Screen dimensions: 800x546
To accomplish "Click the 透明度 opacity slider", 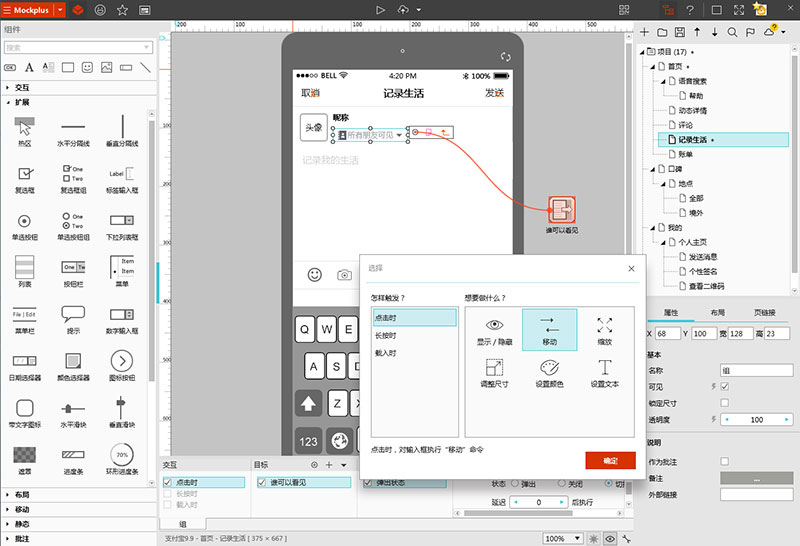I will point(756,420).
